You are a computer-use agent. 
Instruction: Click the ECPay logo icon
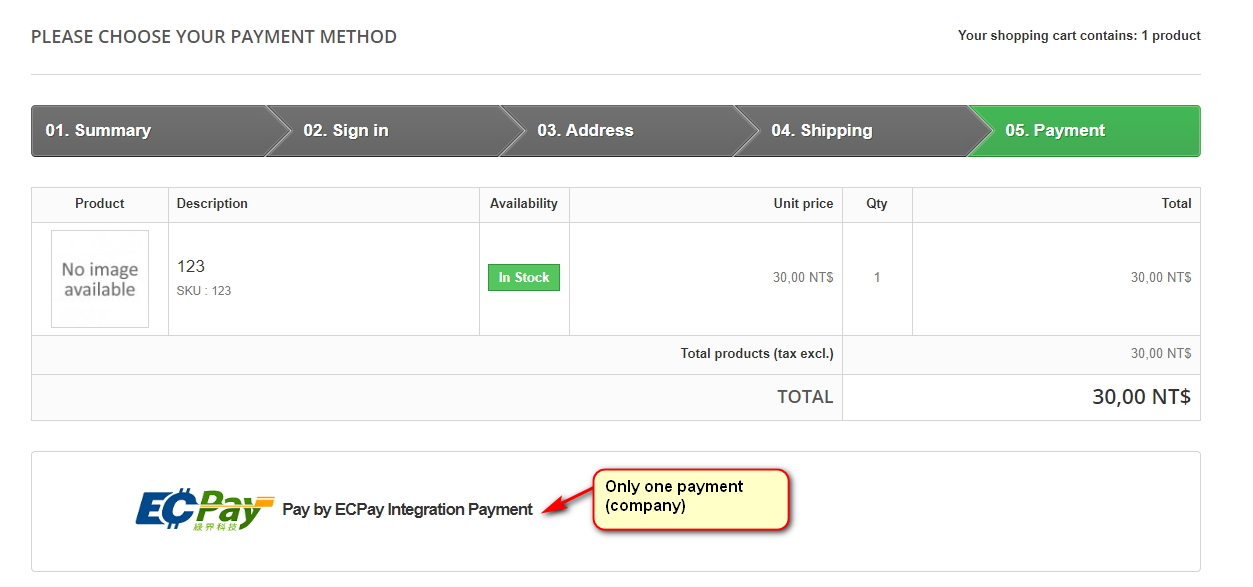tap(204, 509)
